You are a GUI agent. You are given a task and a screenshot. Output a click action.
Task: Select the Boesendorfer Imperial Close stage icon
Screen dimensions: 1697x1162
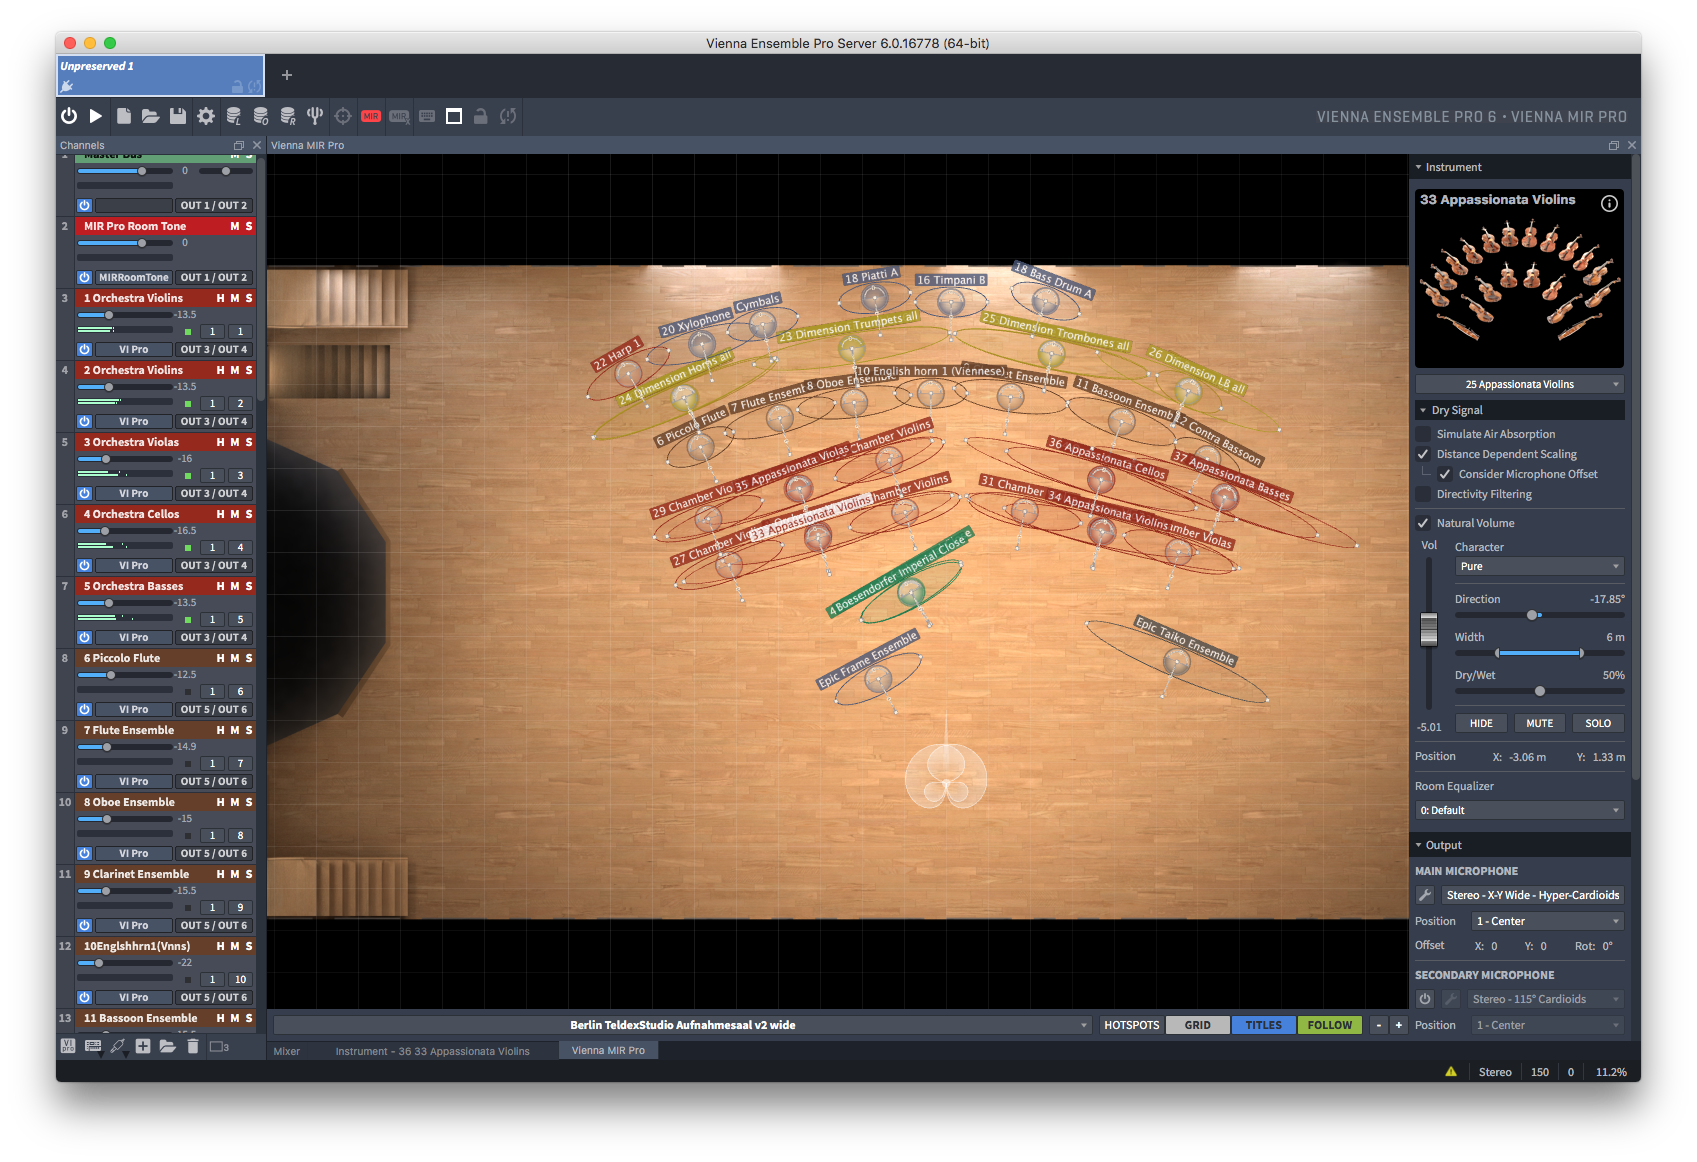911,592
